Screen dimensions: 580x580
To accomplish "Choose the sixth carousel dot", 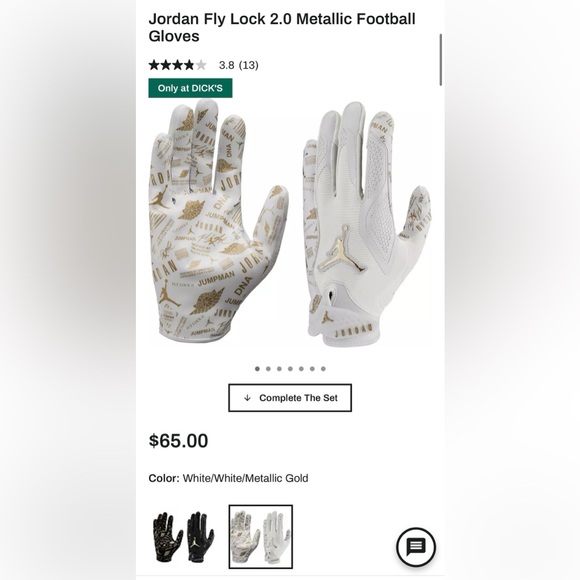I will tap(312, 368).
